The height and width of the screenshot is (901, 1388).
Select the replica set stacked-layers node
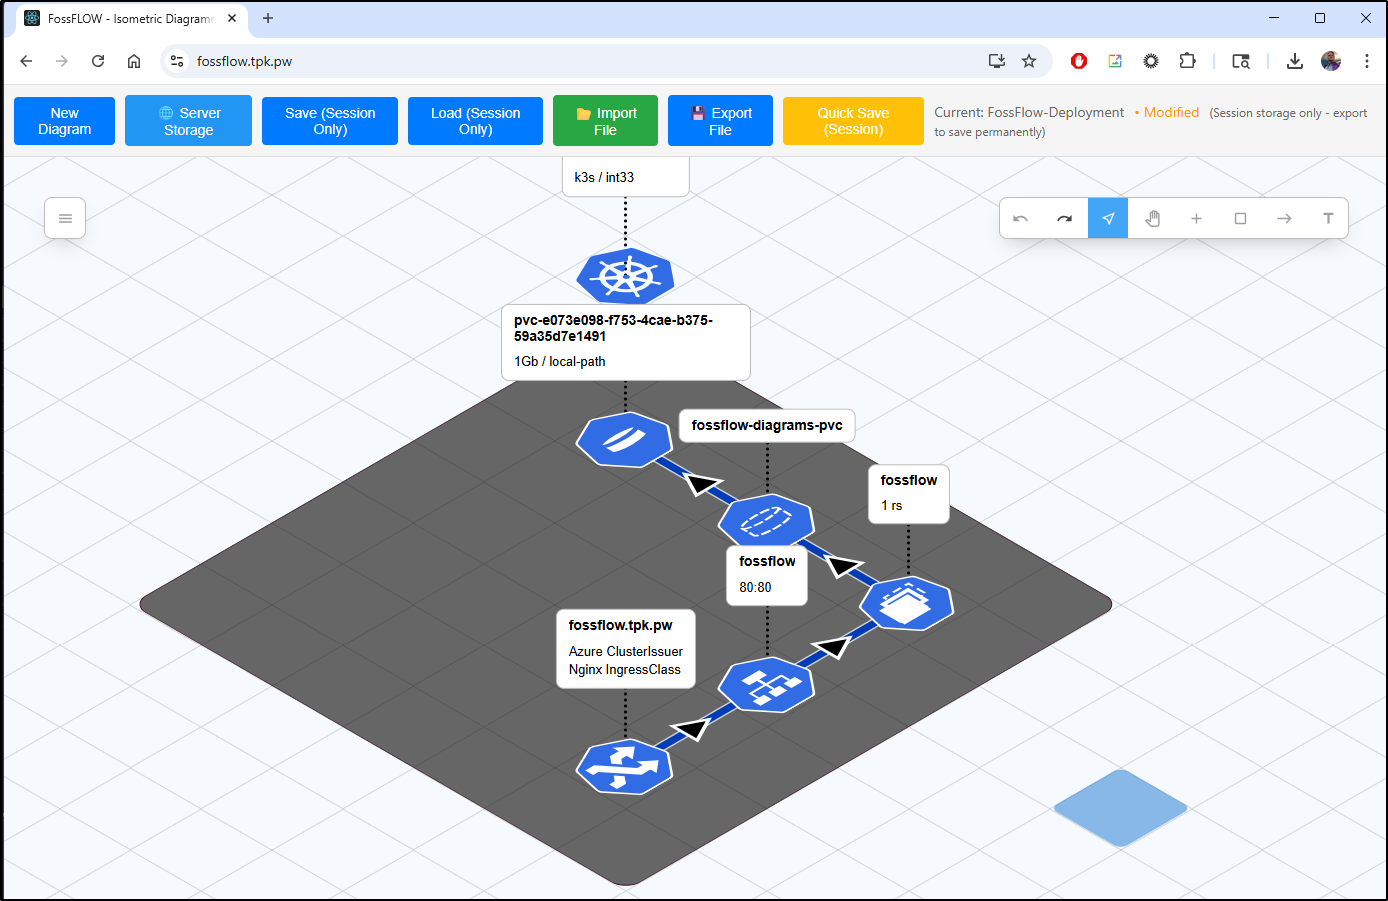coord(907,603)
